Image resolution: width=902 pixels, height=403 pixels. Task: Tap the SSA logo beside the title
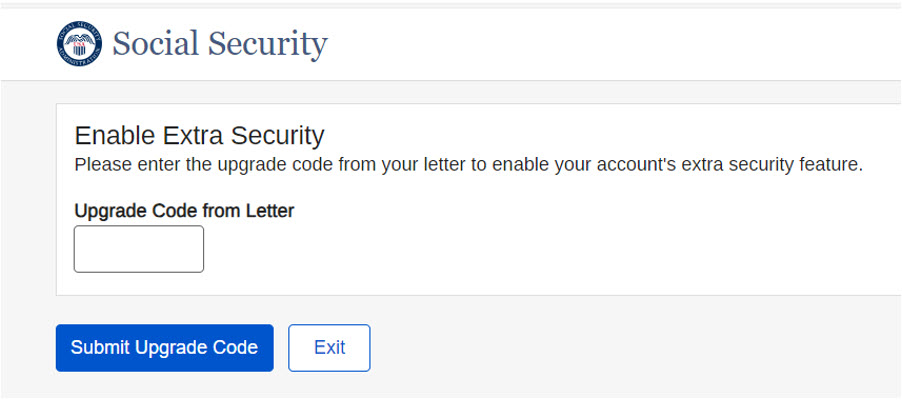[x=79, y=44]
